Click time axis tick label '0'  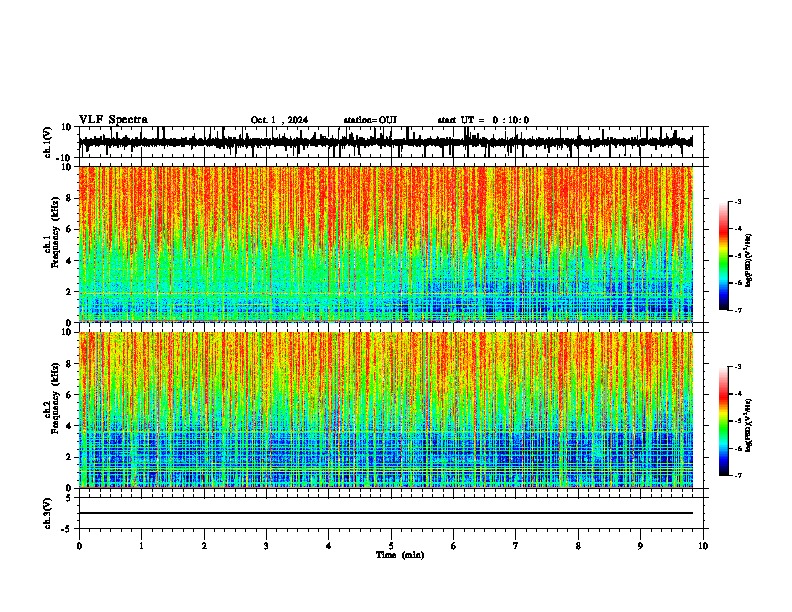pyautogui.click(x=79, y=546)
